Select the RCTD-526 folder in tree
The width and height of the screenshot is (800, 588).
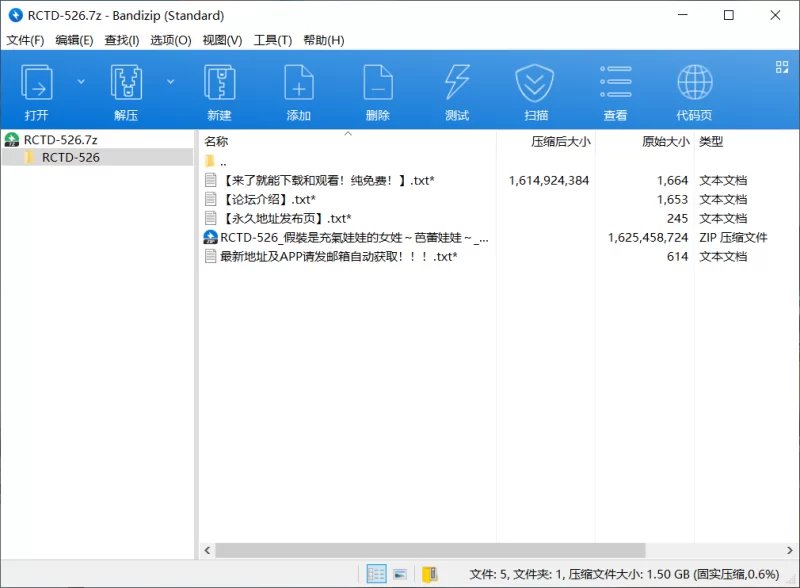point(70,158)
